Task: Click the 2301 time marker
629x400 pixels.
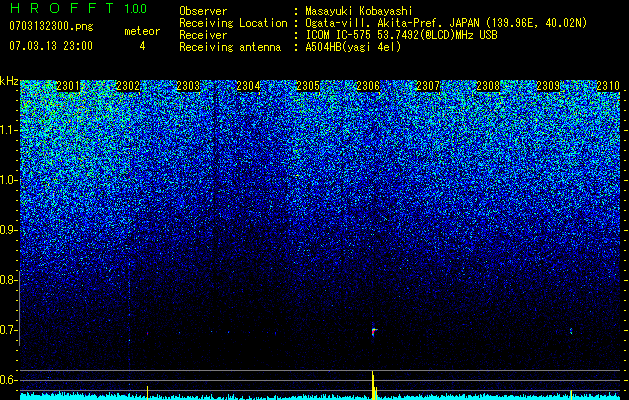Action: [x=68, y=86]
